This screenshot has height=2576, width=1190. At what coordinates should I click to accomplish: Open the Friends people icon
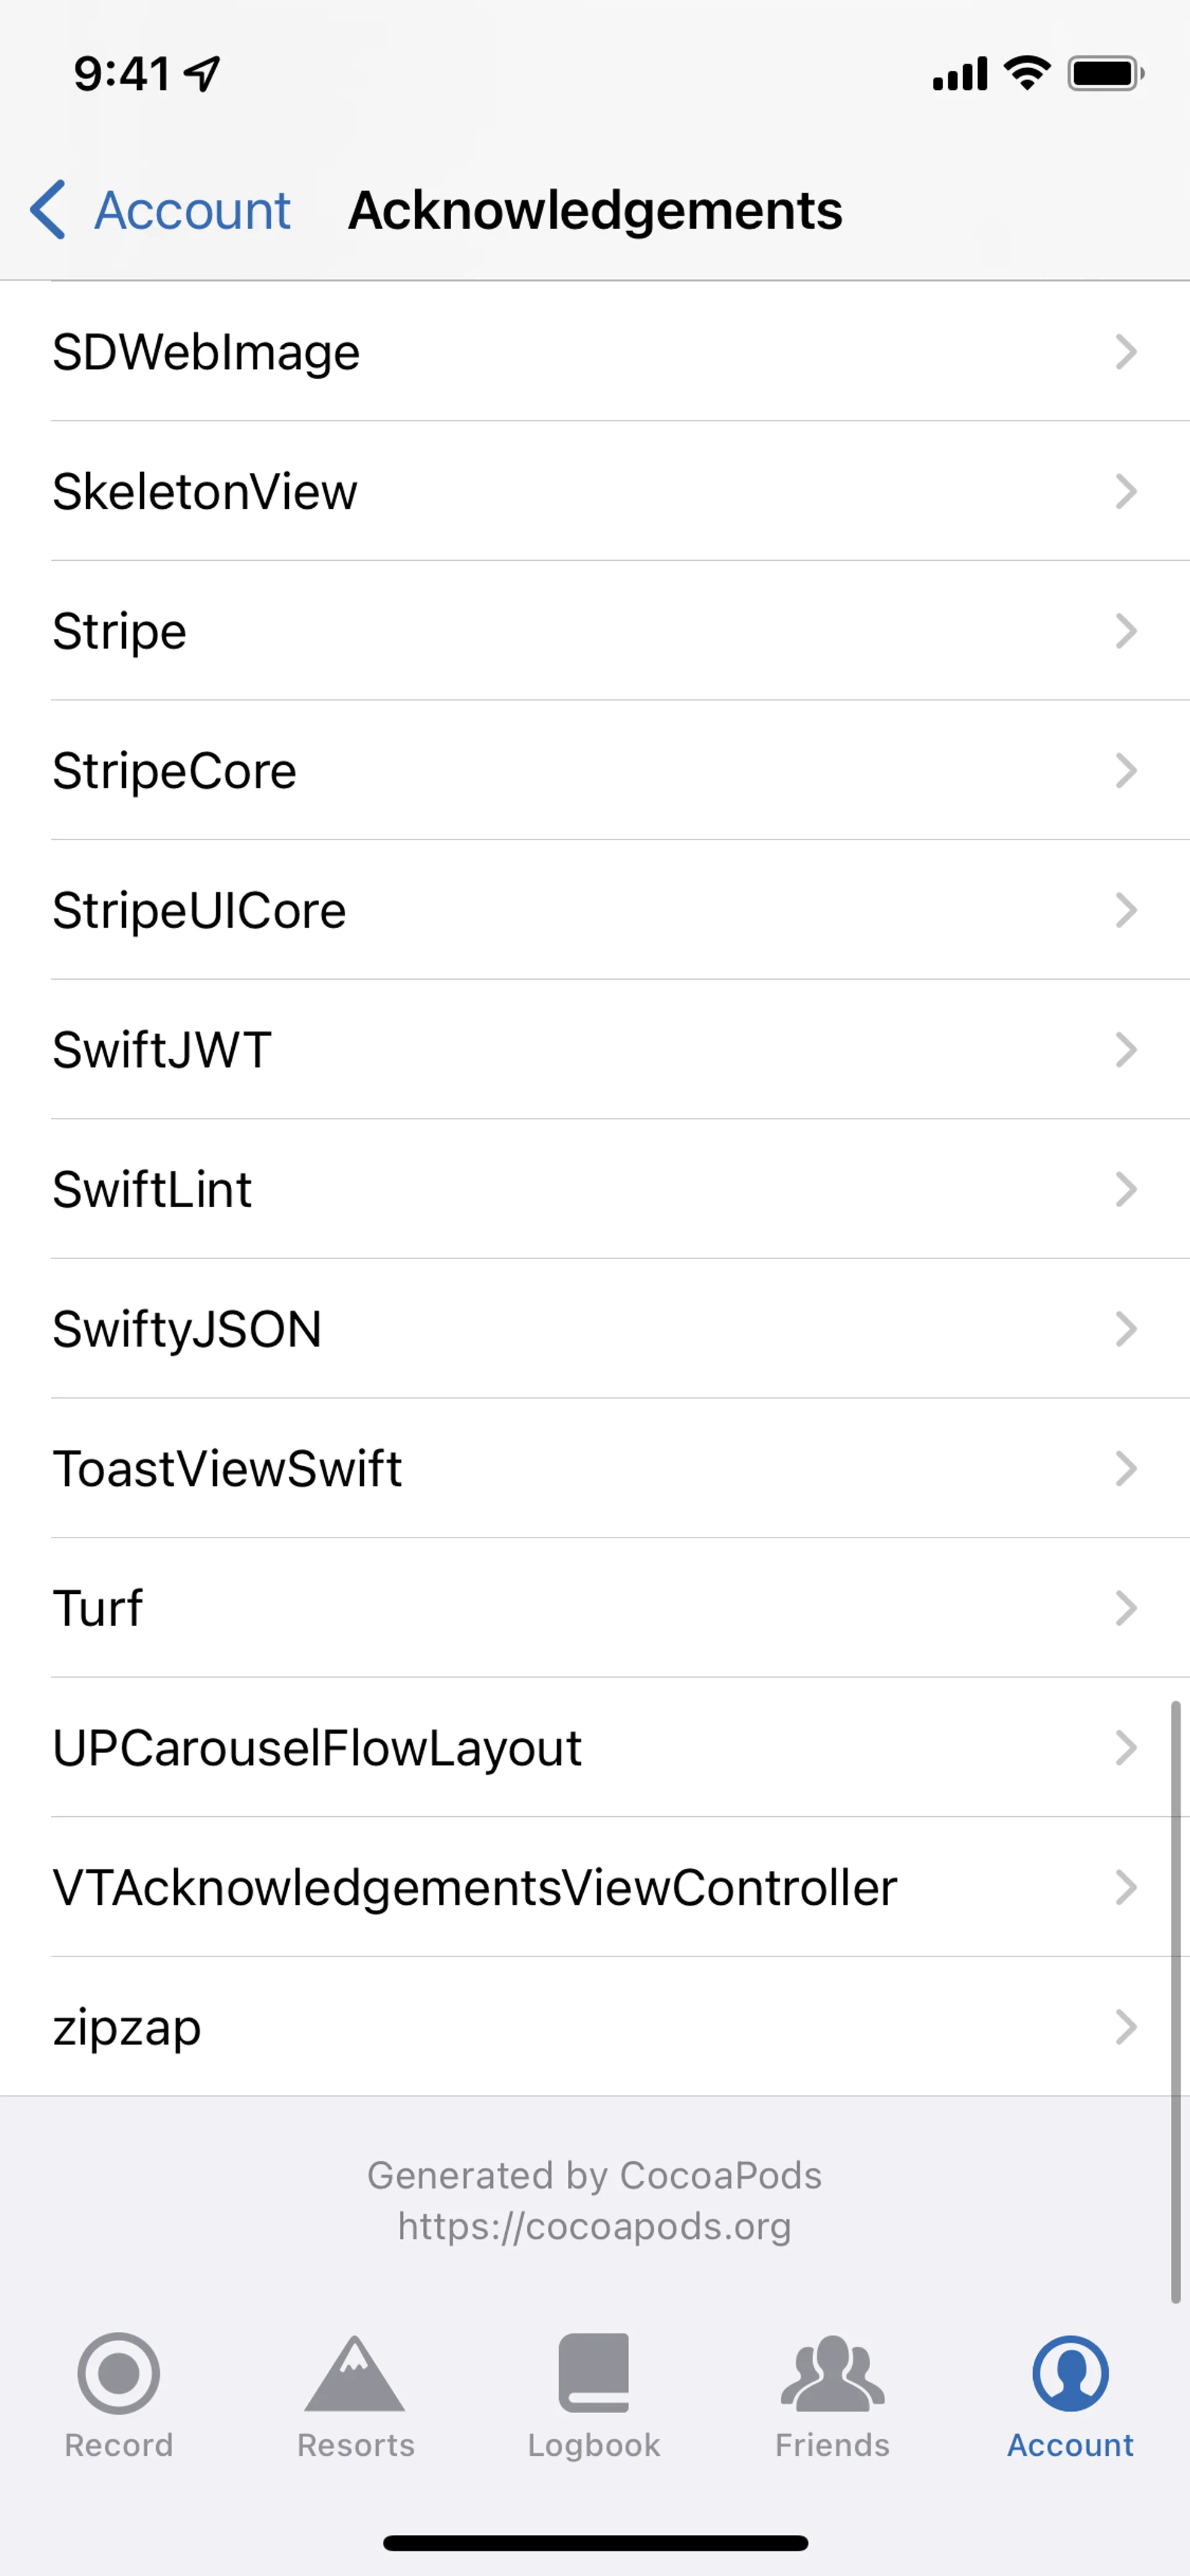[x=832, y=2373]
